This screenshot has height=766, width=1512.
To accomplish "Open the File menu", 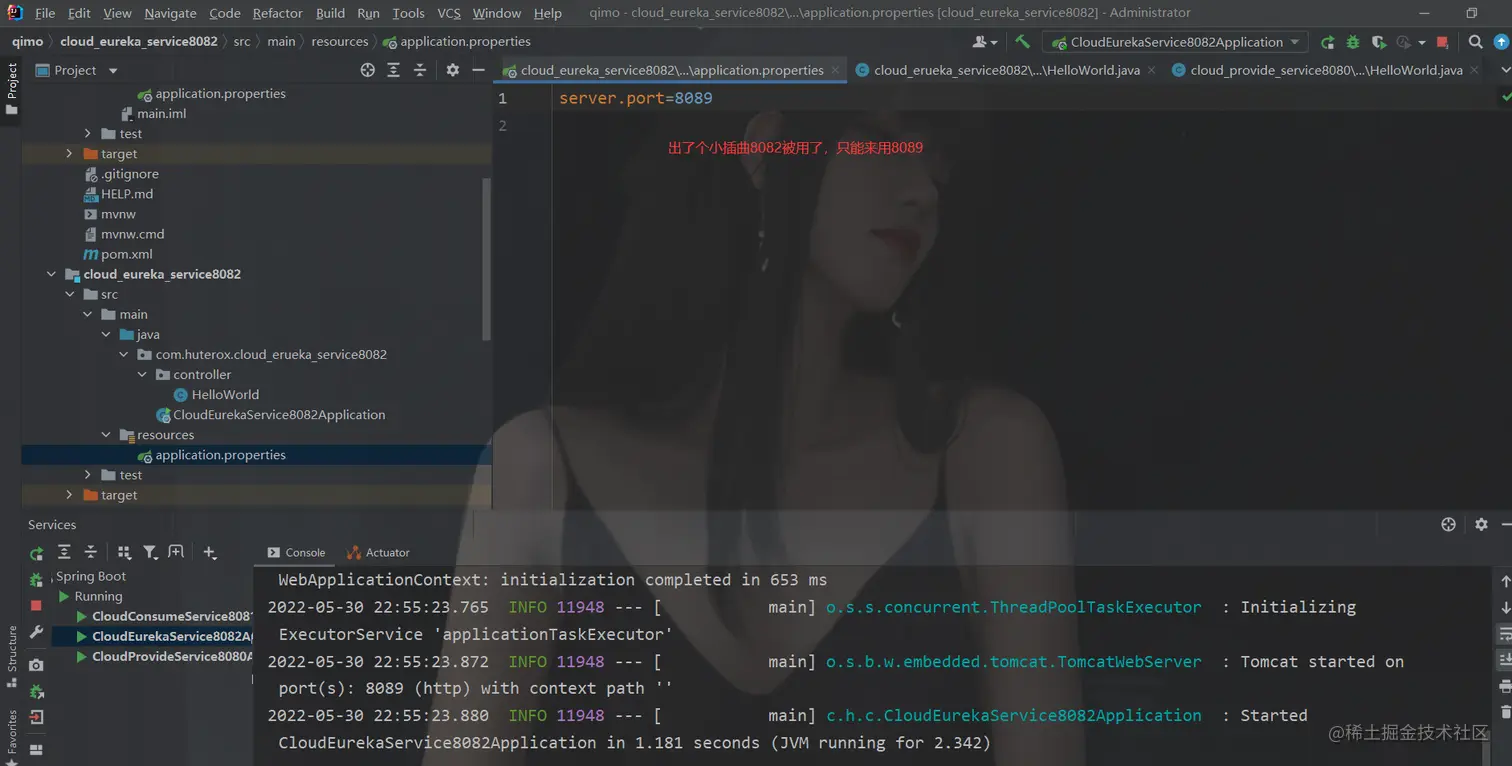I will (45, 13).
